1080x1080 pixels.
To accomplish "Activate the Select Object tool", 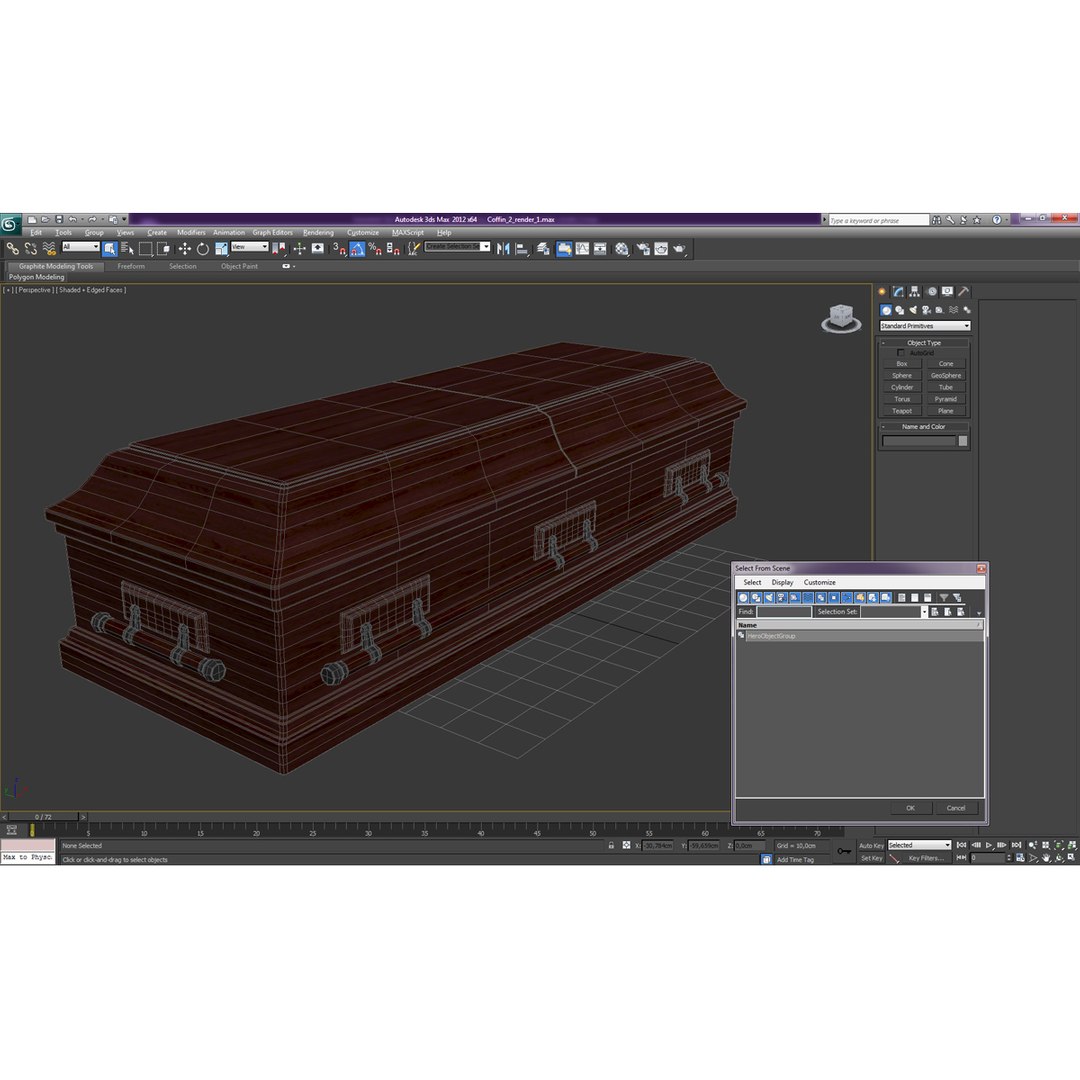I will click(x=110, y=249).
